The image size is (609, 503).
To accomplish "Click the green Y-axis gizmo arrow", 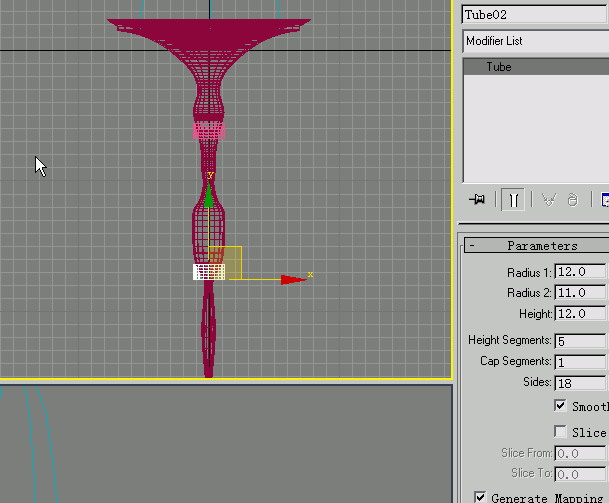I will 209,195.
